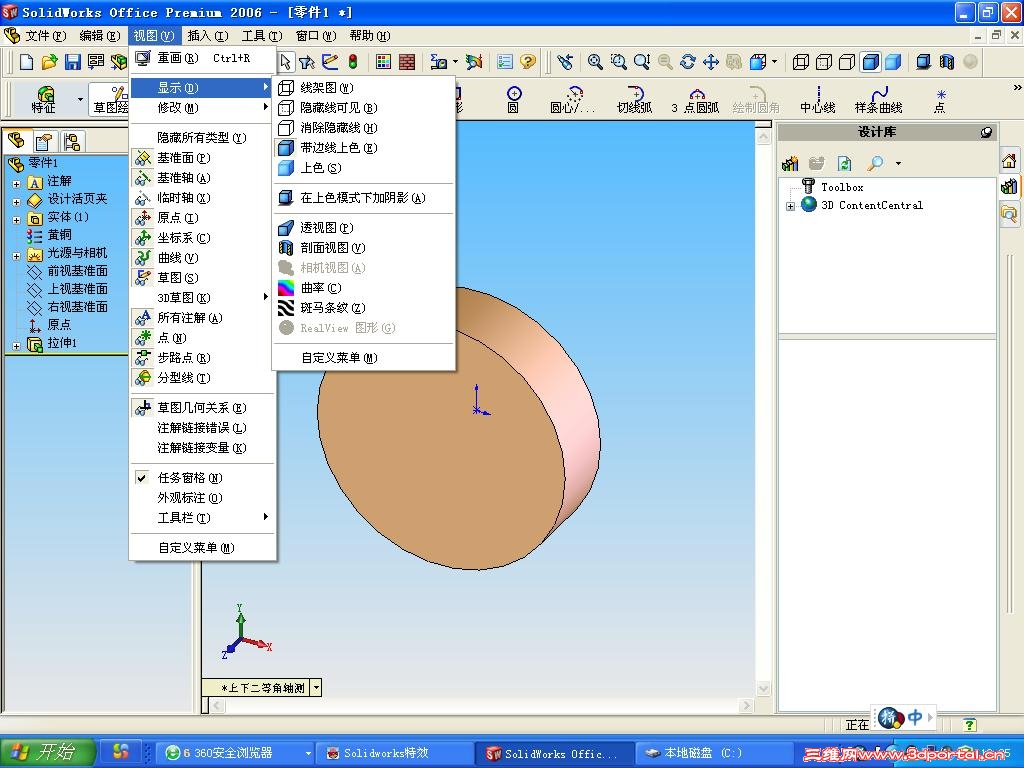Select the Centerline sketch tool
The image size is (1024, 768).
(818, 99)
